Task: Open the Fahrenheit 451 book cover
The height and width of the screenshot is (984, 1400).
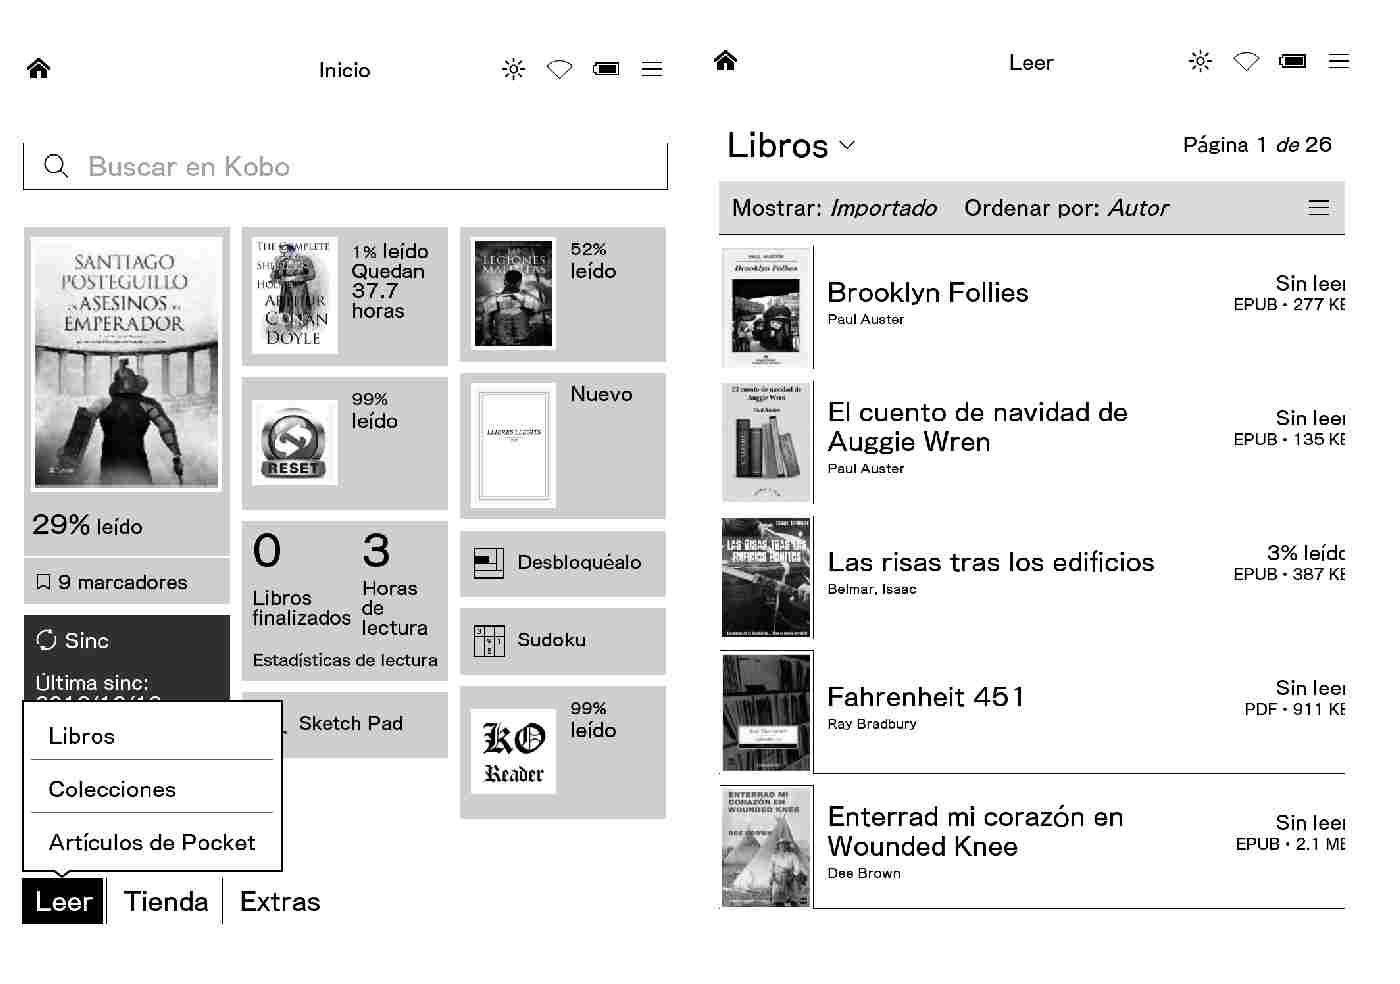Action: click(x=766, y=712)
